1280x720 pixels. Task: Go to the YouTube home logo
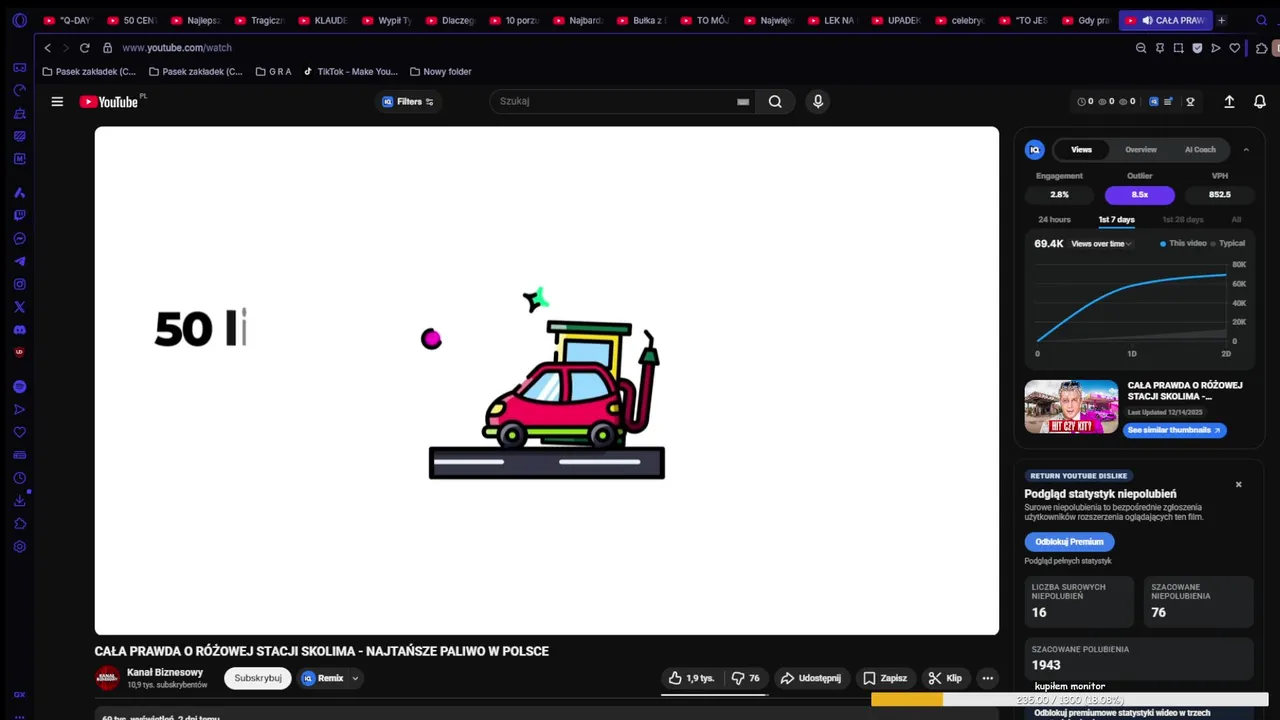[x=109, y=101]
